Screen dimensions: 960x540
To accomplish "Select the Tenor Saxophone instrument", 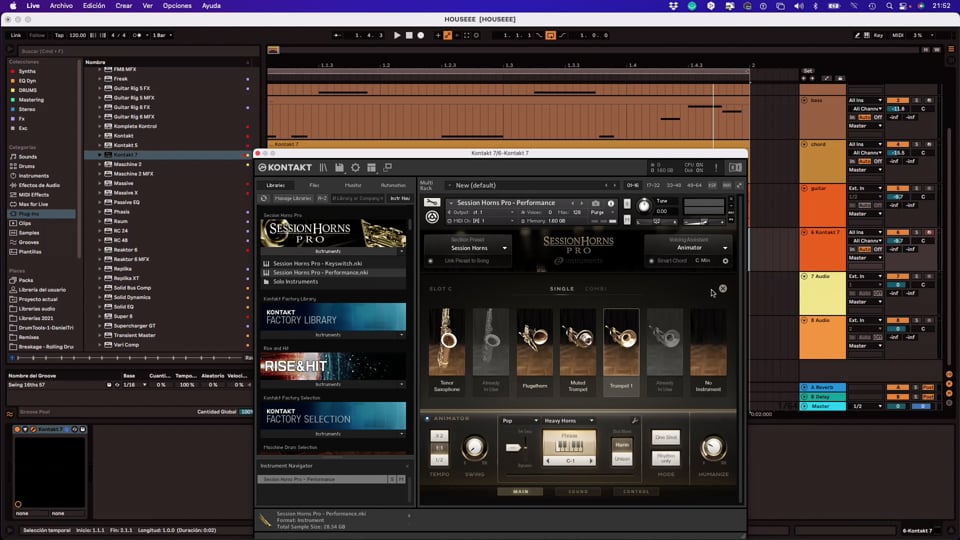I will pos(447,350).
